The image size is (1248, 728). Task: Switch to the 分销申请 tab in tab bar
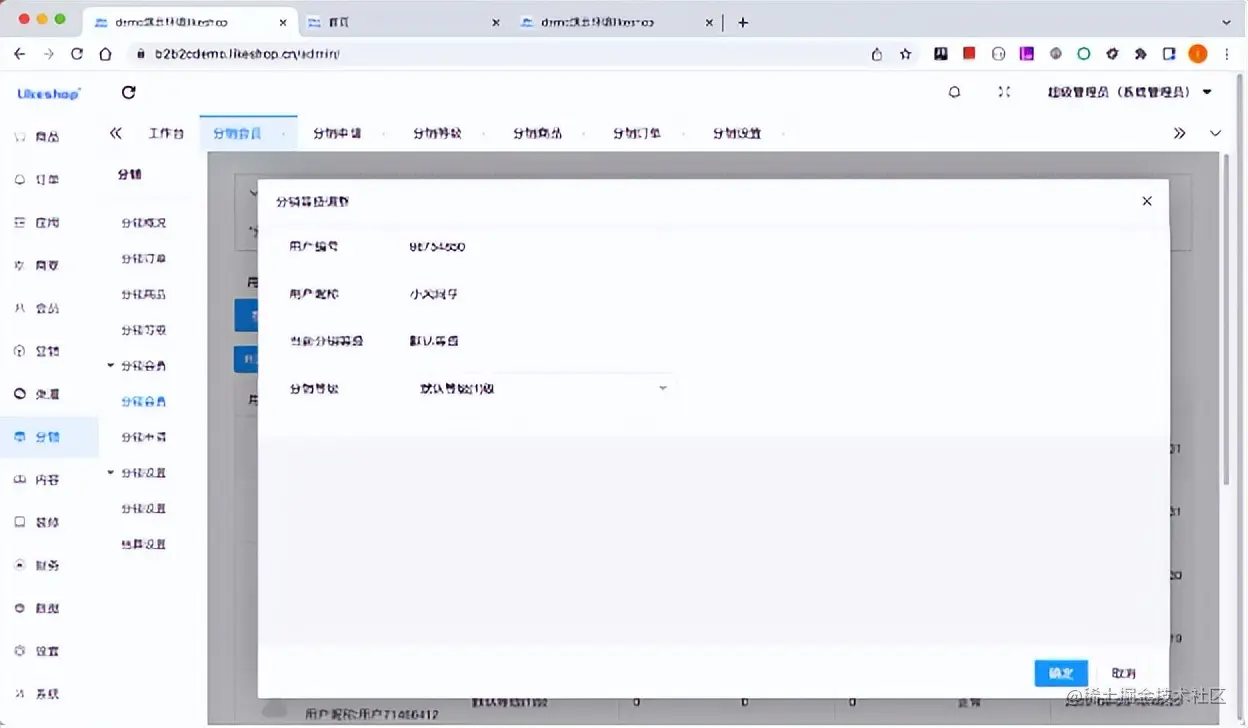click(337, 133)
